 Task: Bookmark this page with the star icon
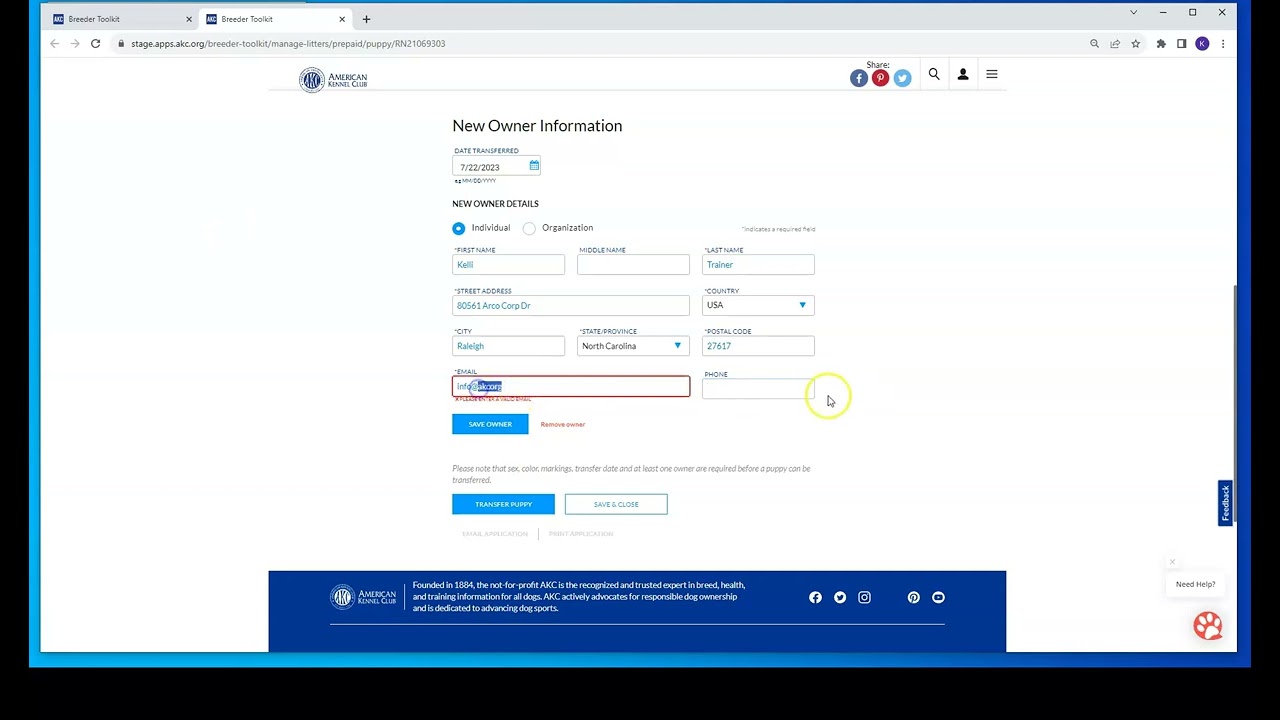point(1135,44)
